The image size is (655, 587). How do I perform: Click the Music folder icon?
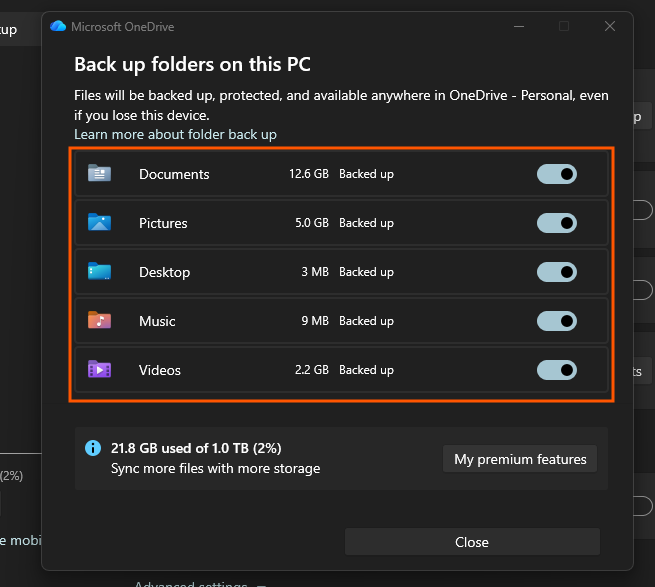click(x=99, y=320)
